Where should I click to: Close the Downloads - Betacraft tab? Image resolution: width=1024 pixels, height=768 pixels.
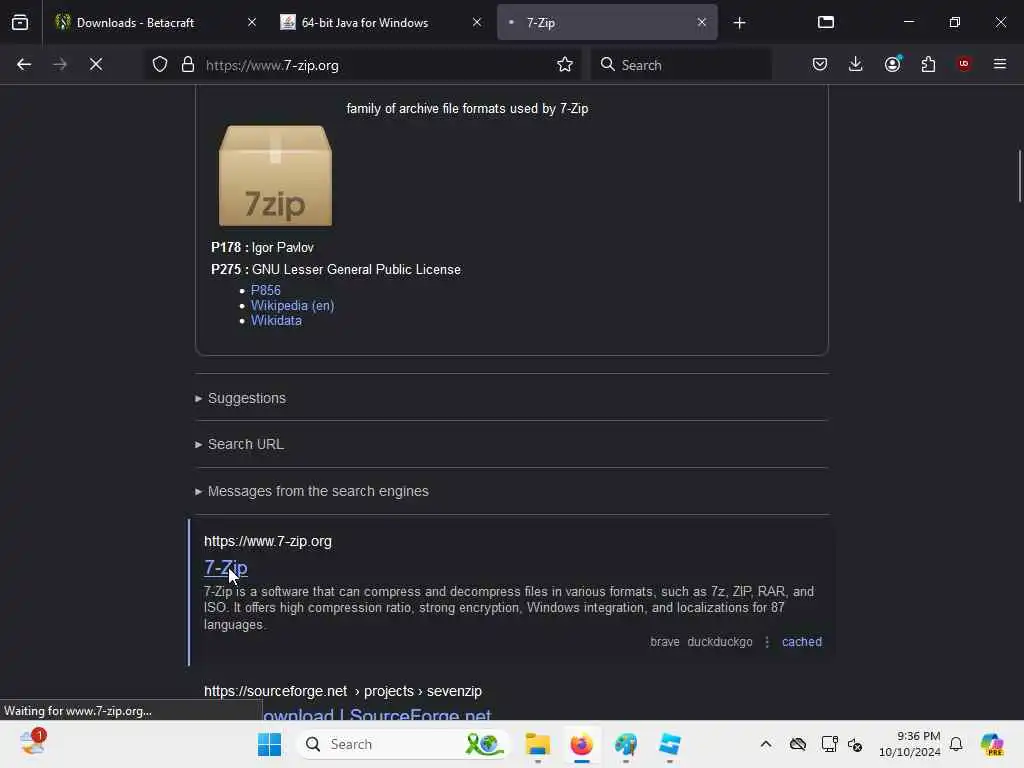click(x=251, y=22)
